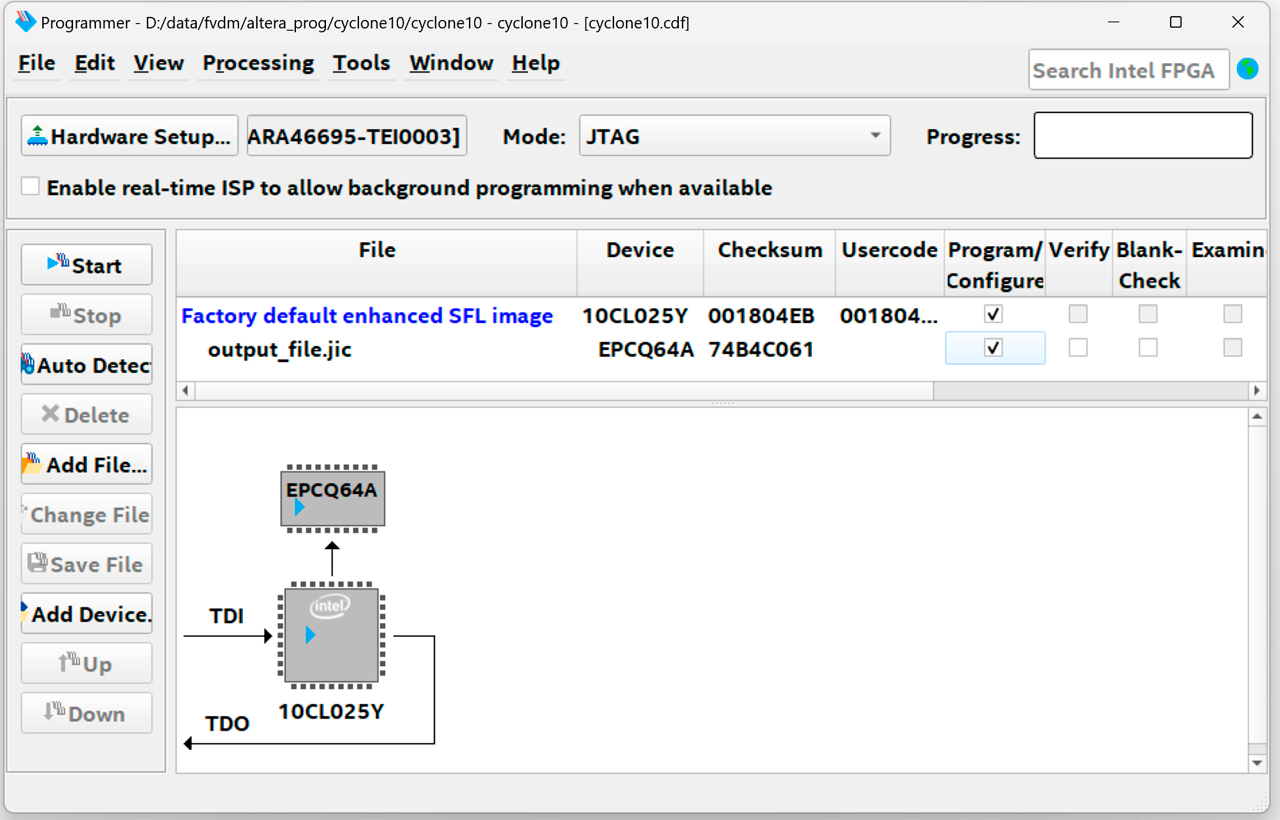
Task: Toggle Verify checkbox for output_file.jic row
Action: point(1078,348)
